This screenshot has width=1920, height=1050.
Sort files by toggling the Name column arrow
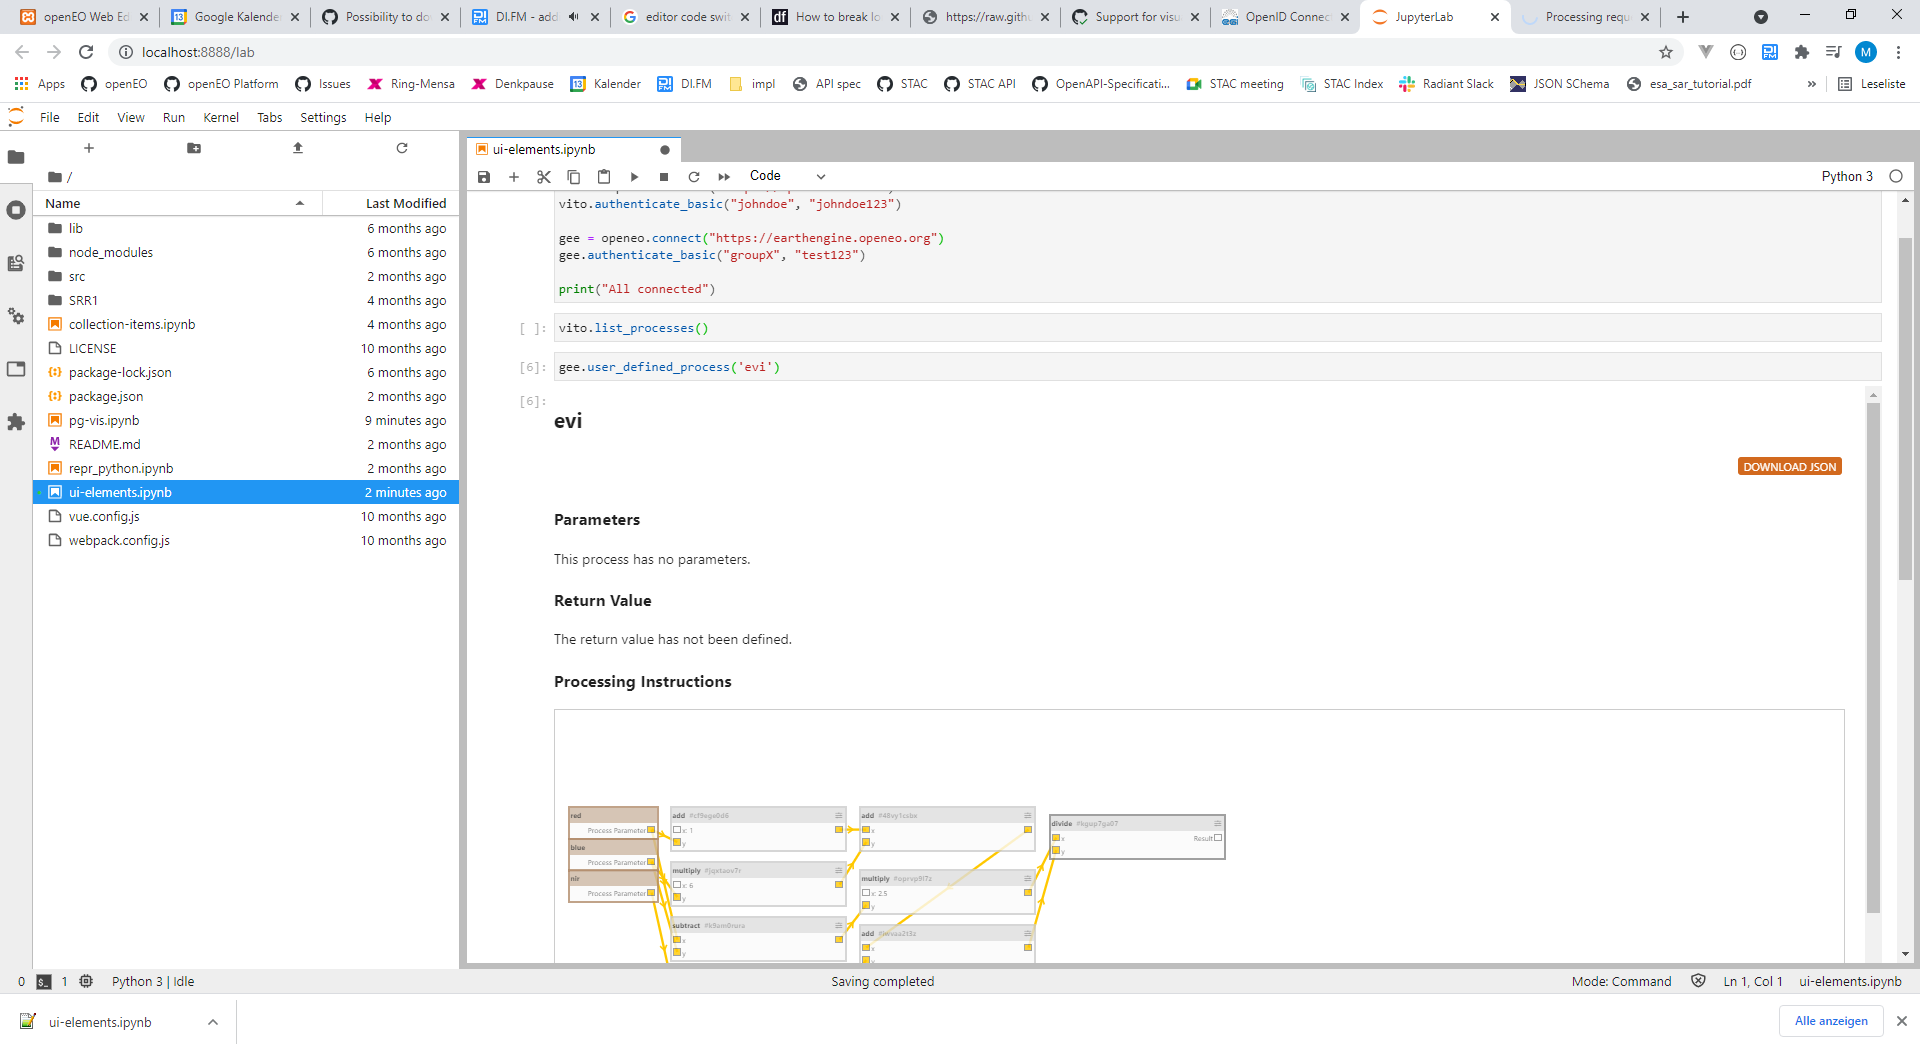click(x=300, y=202)
